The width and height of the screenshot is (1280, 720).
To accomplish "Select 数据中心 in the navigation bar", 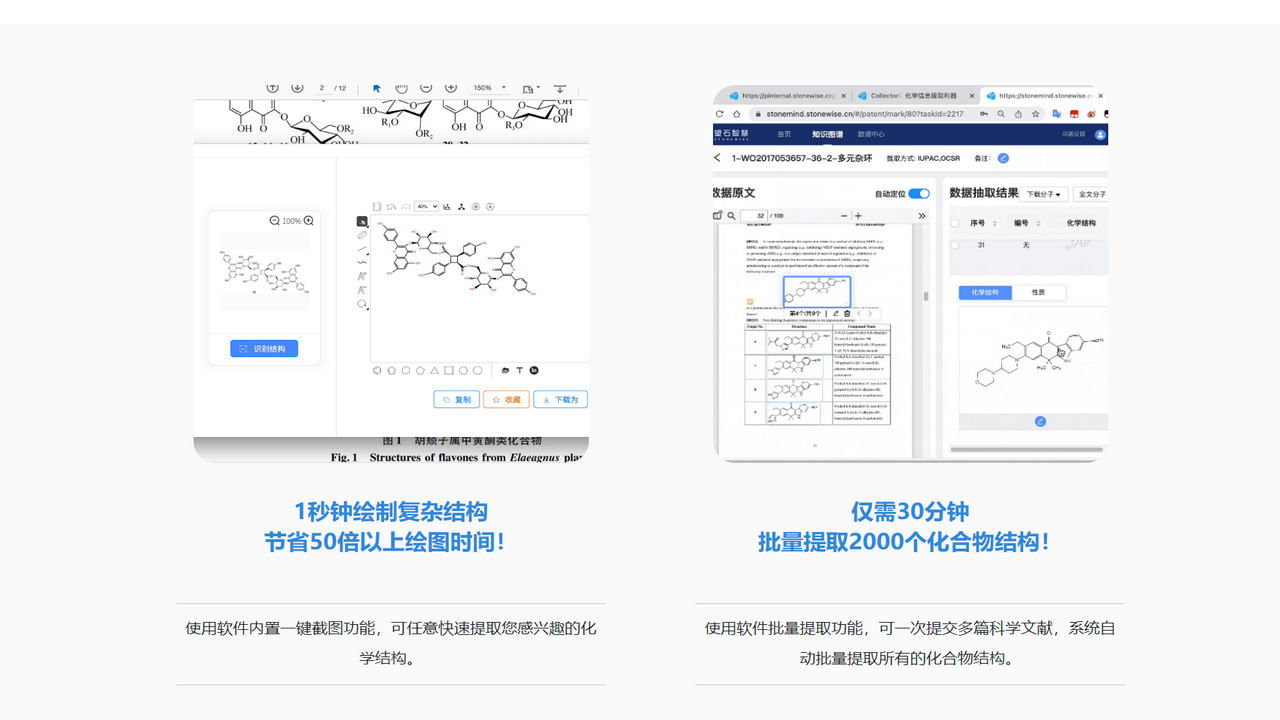I will [x=871, y=134].
